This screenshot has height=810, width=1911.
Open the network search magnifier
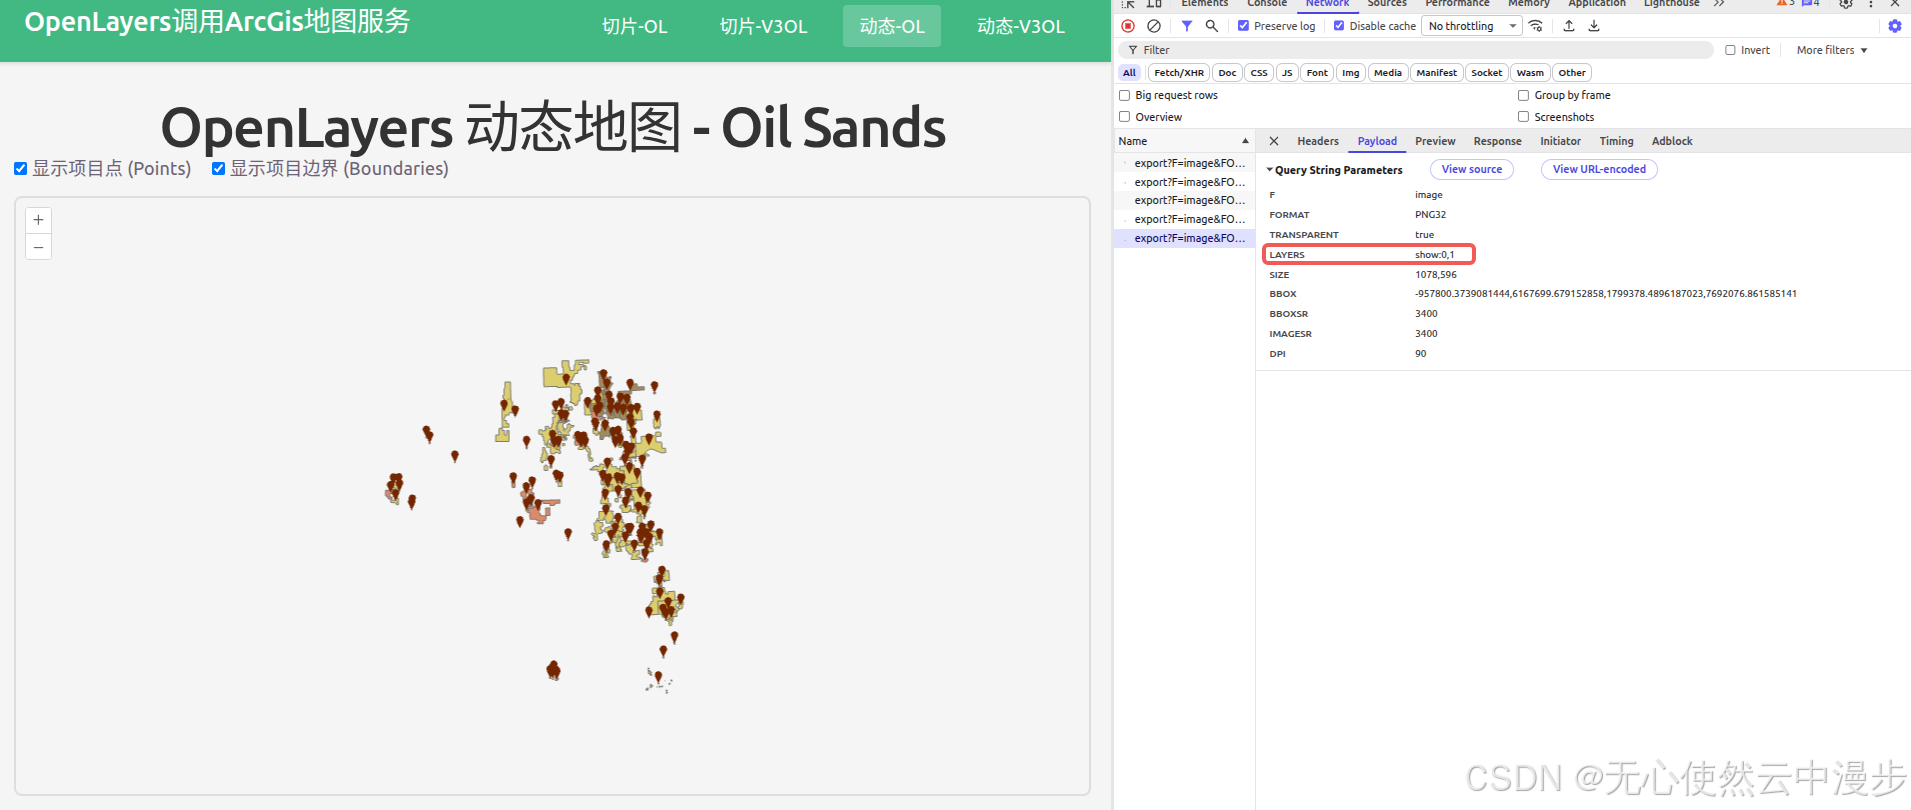point(1212,26)
